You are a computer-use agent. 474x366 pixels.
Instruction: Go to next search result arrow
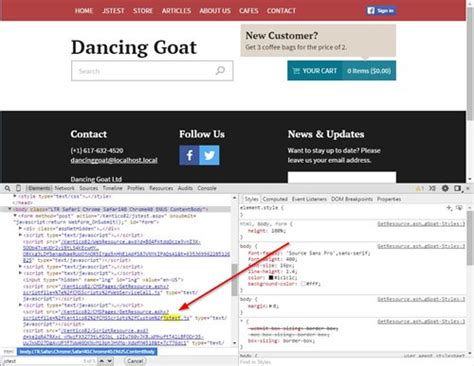(x=110, y=361)
